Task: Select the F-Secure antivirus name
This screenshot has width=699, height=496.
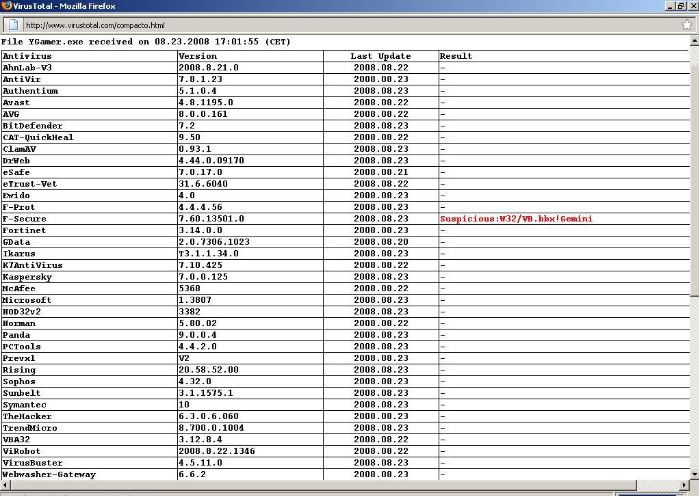Action: [24, 219]
